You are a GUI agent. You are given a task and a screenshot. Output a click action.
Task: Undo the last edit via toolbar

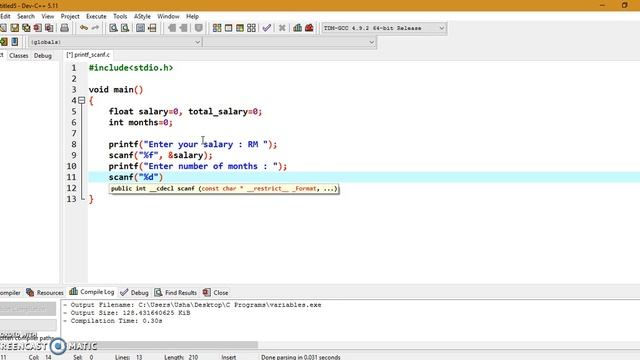pos(84,28)
